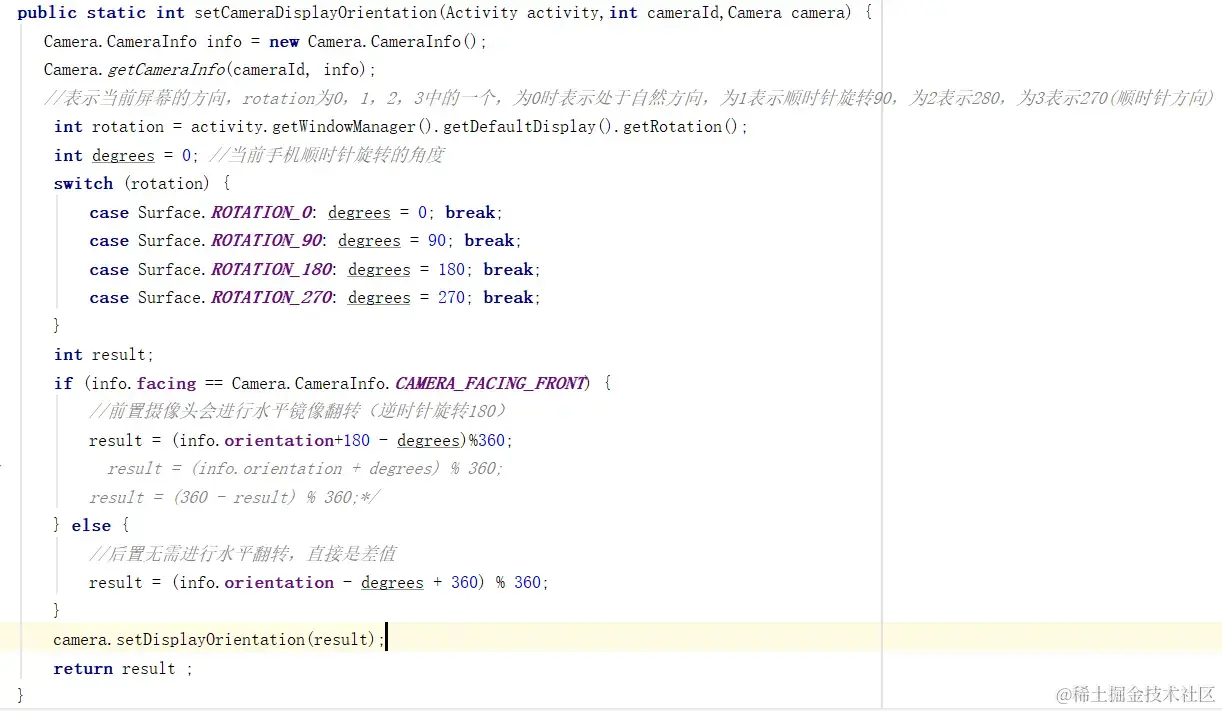Click commented line "(360 - result) % 360"
The width and height of the screenshot is (1222, 711).
tap(260, 497)
